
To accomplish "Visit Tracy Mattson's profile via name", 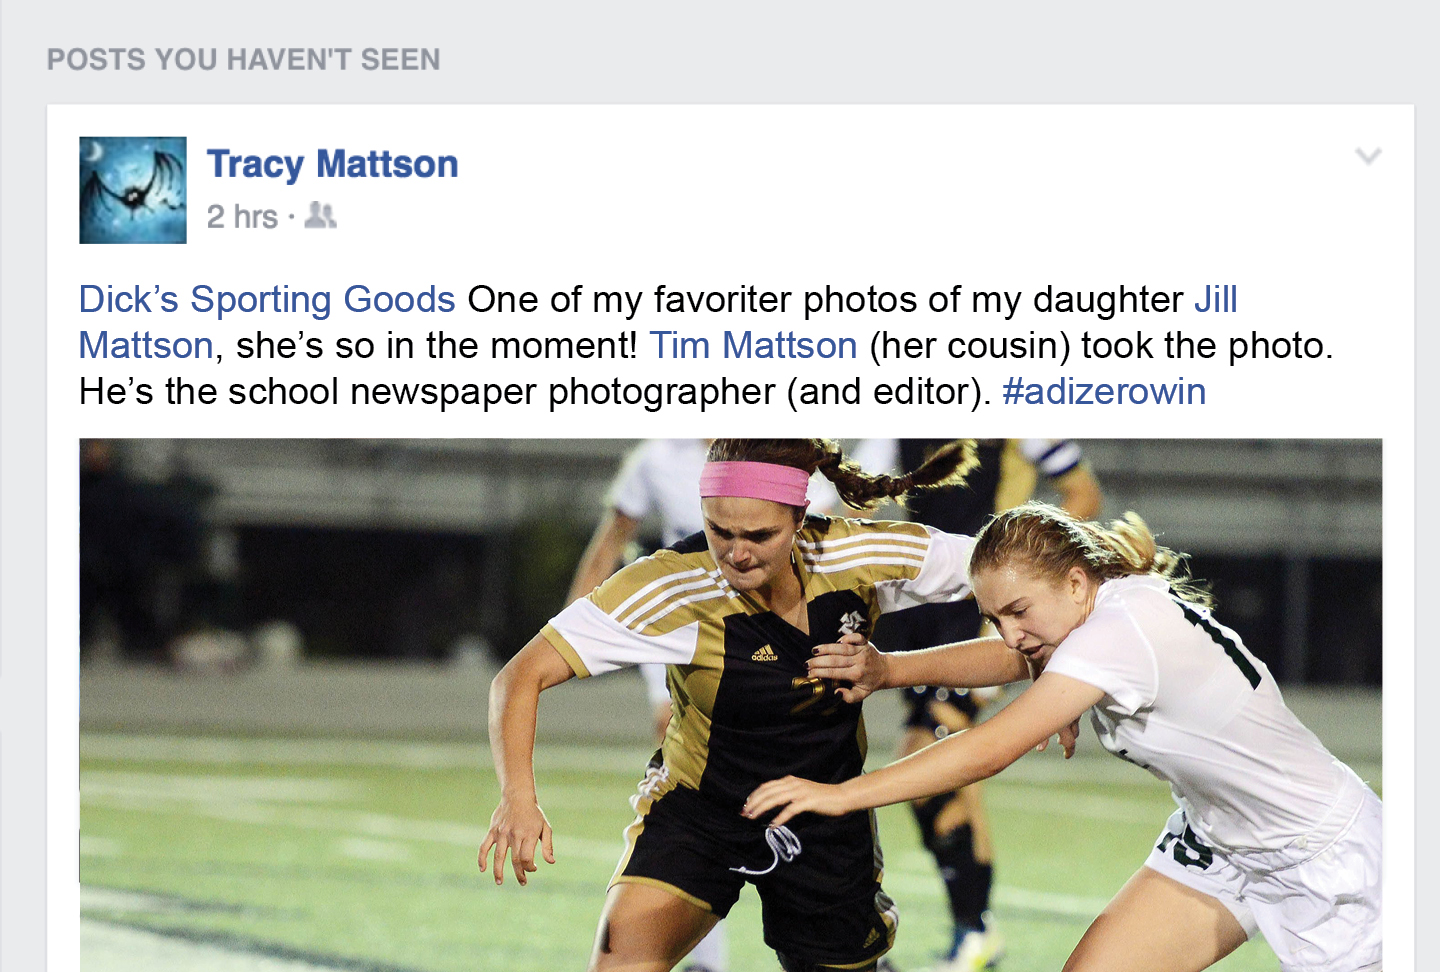I will 332,164.
